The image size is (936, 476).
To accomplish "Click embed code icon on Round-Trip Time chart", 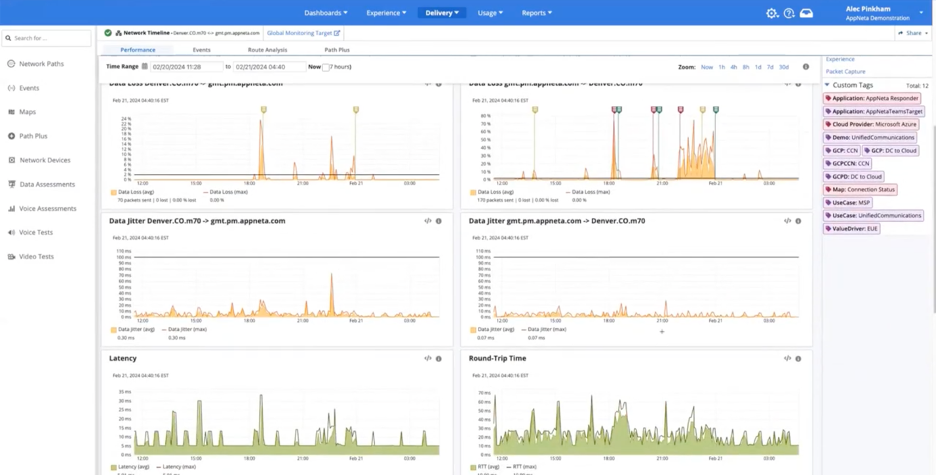I will (x=787, y=359).
